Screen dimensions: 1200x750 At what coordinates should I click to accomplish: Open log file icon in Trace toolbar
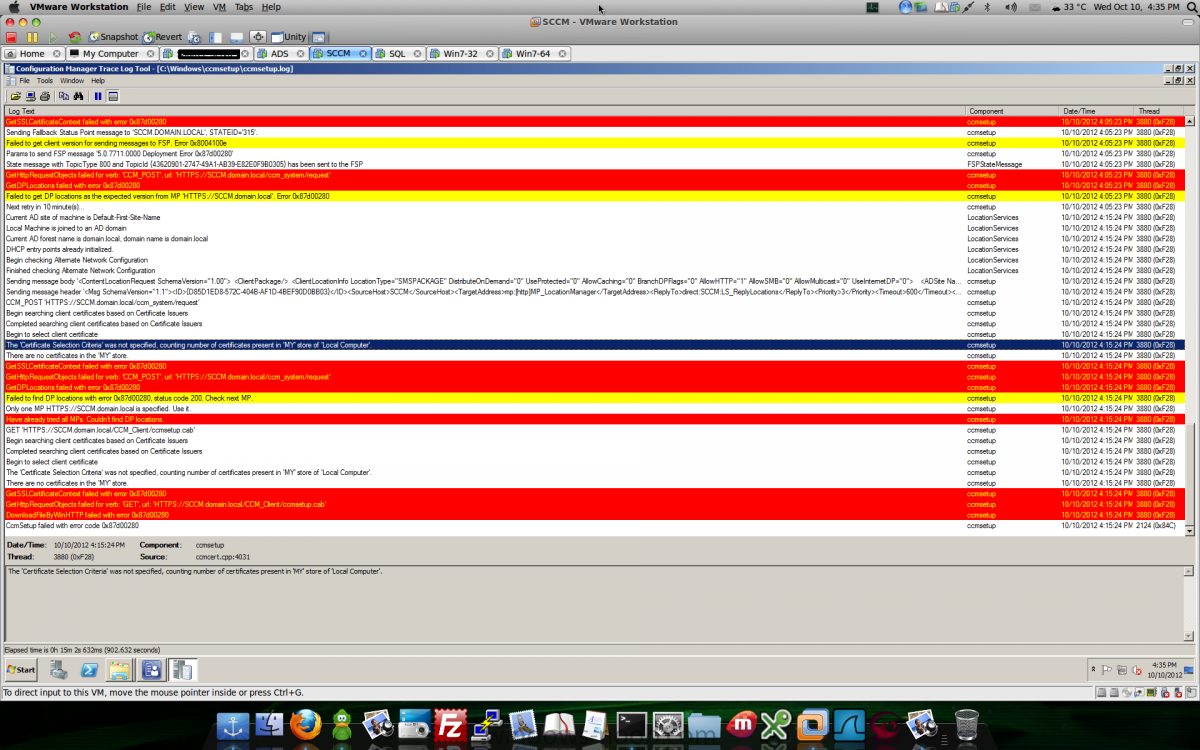[16, 96]
